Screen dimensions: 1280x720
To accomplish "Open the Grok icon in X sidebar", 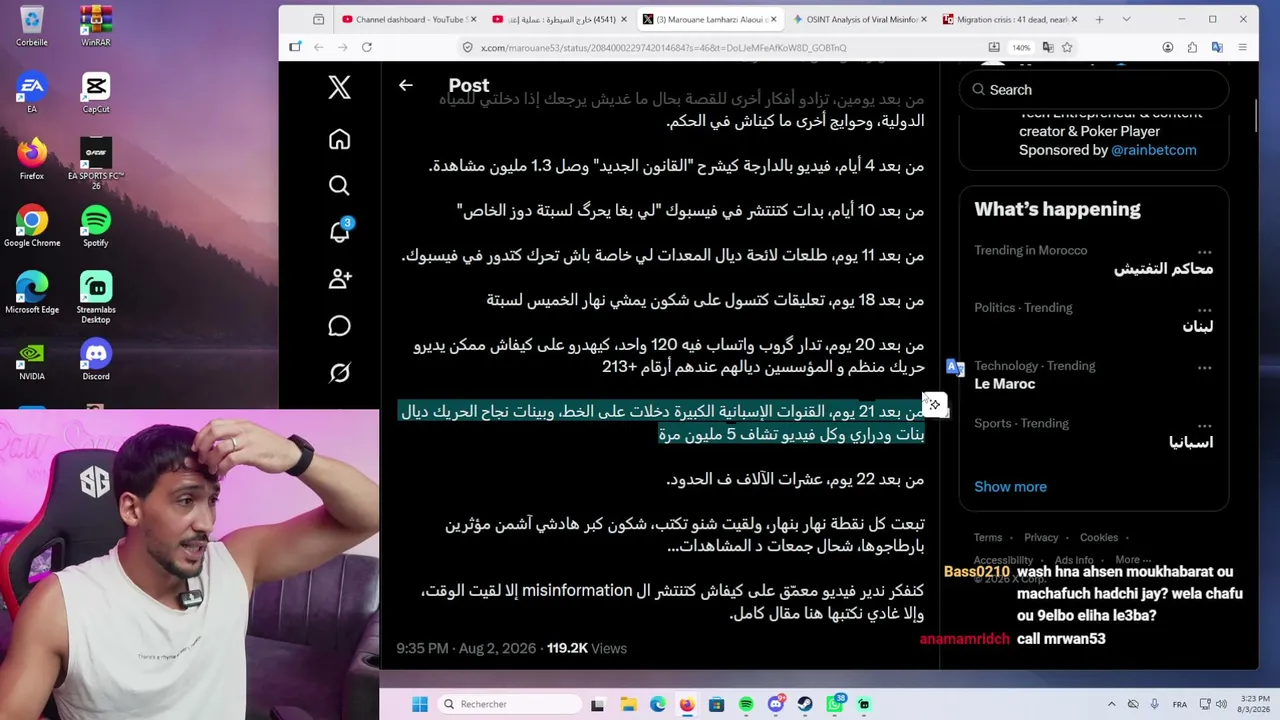I will point(340,373).
